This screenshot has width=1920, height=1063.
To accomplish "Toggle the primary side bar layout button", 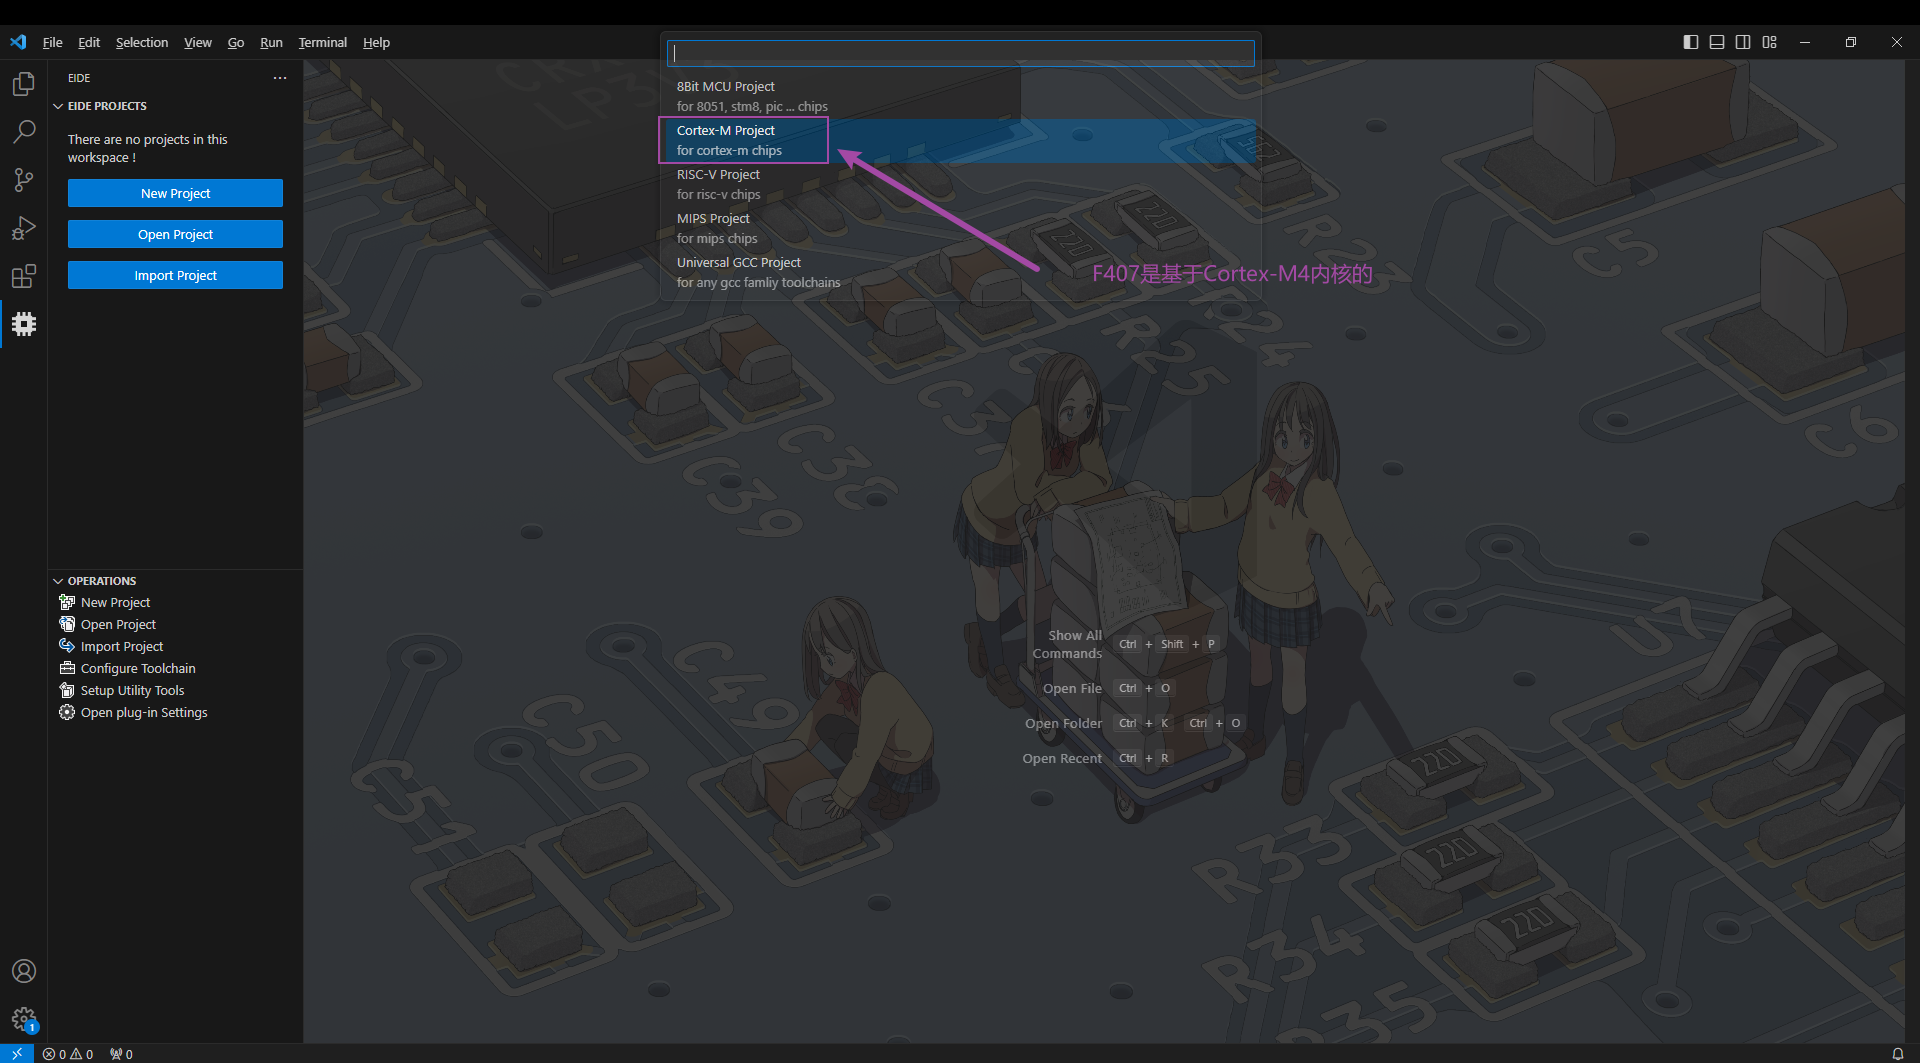I will pos(1691,42).
